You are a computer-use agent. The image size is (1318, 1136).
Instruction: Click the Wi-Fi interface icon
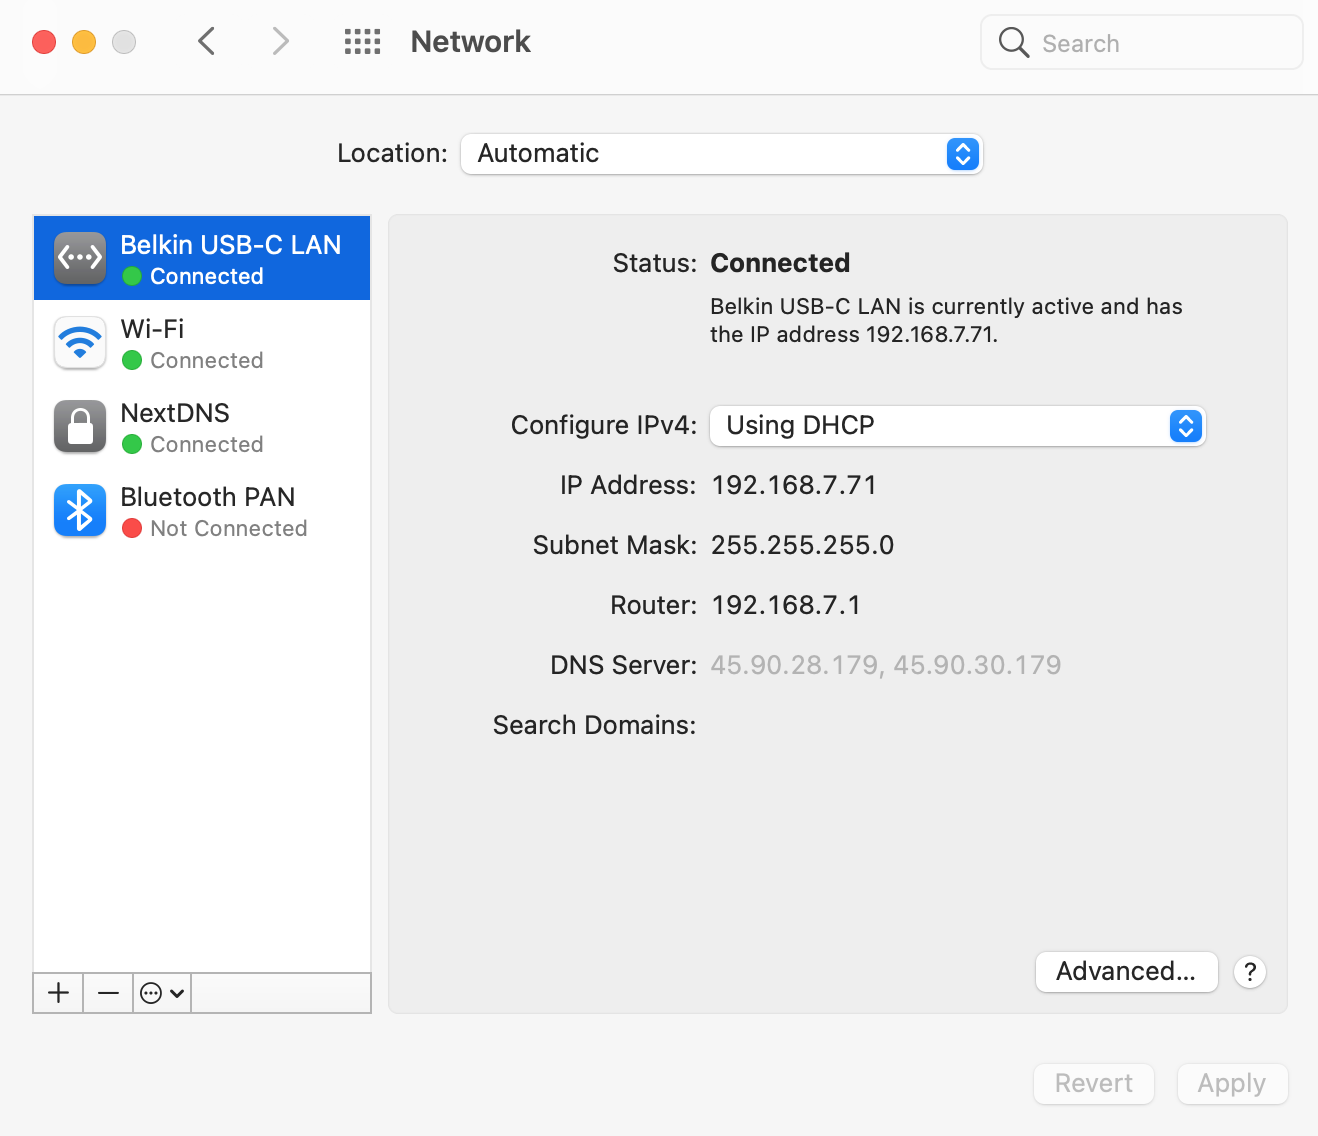coord(80,343)
